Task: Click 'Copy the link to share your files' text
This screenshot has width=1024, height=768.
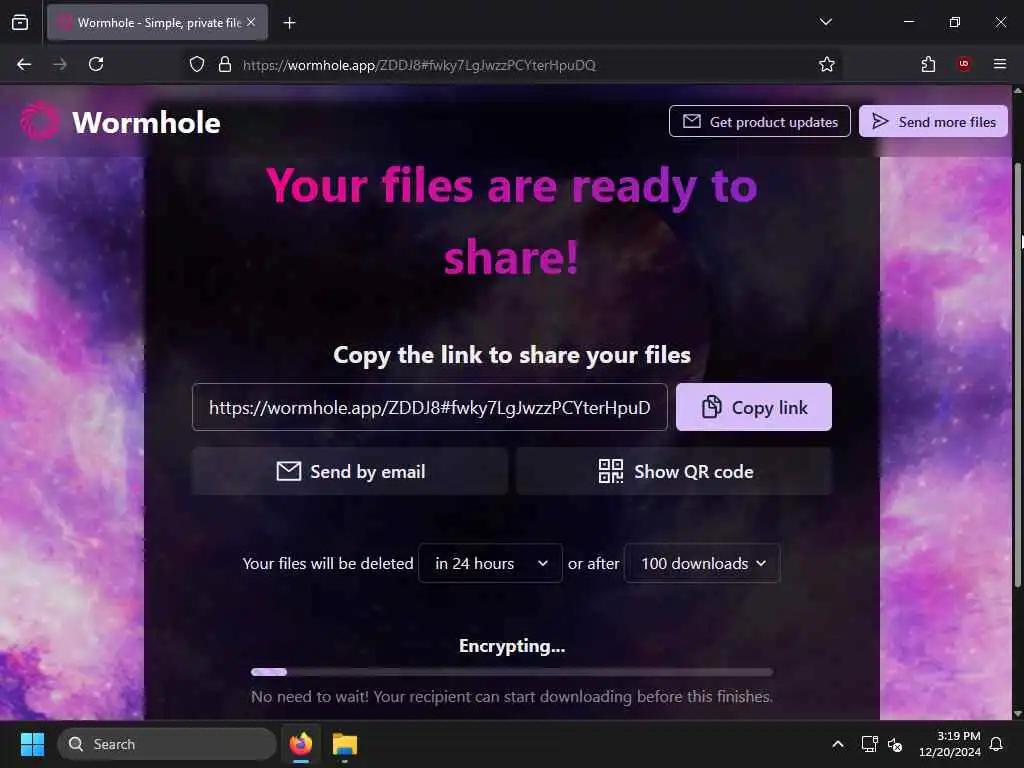Action: click(512, 355)
